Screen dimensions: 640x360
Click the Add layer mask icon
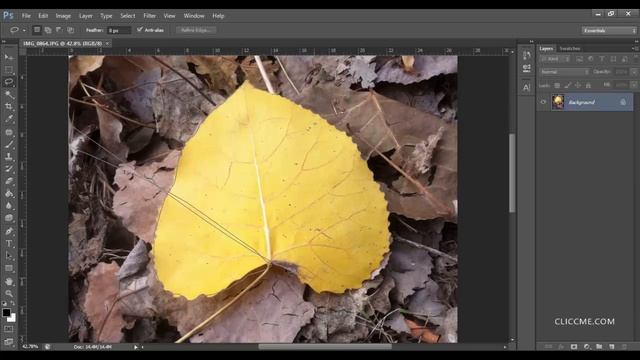click(x=574, y=347)
